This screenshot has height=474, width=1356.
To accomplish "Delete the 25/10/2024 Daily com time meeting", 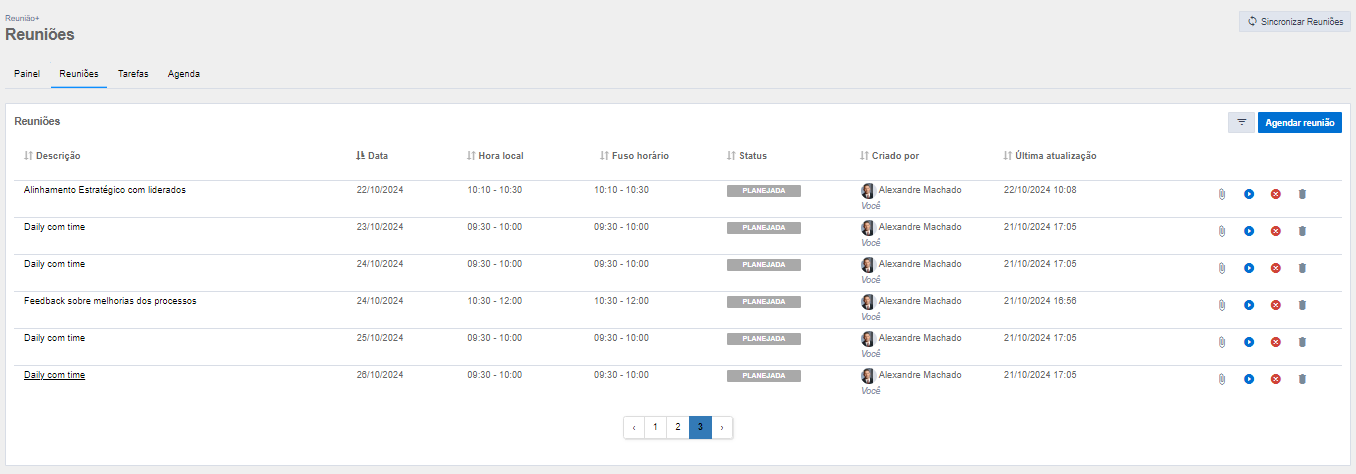I will pos(1302,342).
